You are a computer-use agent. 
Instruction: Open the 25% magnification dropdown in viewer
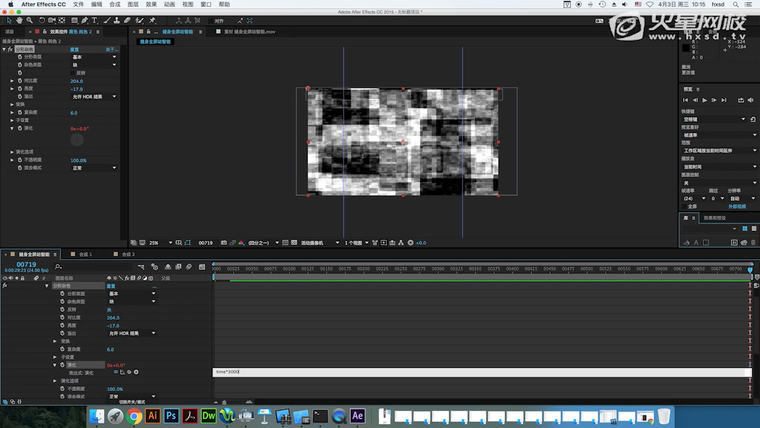[155, 242]
